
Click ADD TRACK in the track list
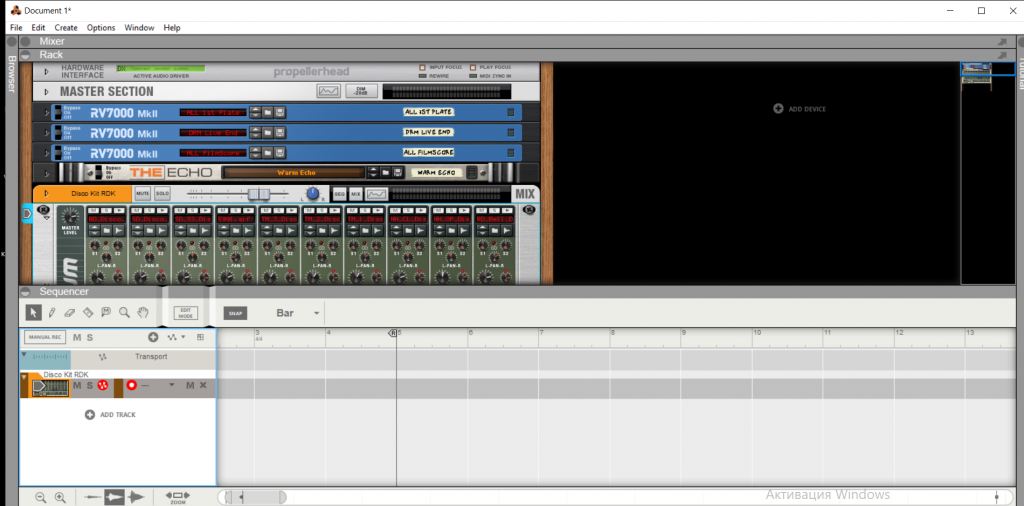pos(110,415)
